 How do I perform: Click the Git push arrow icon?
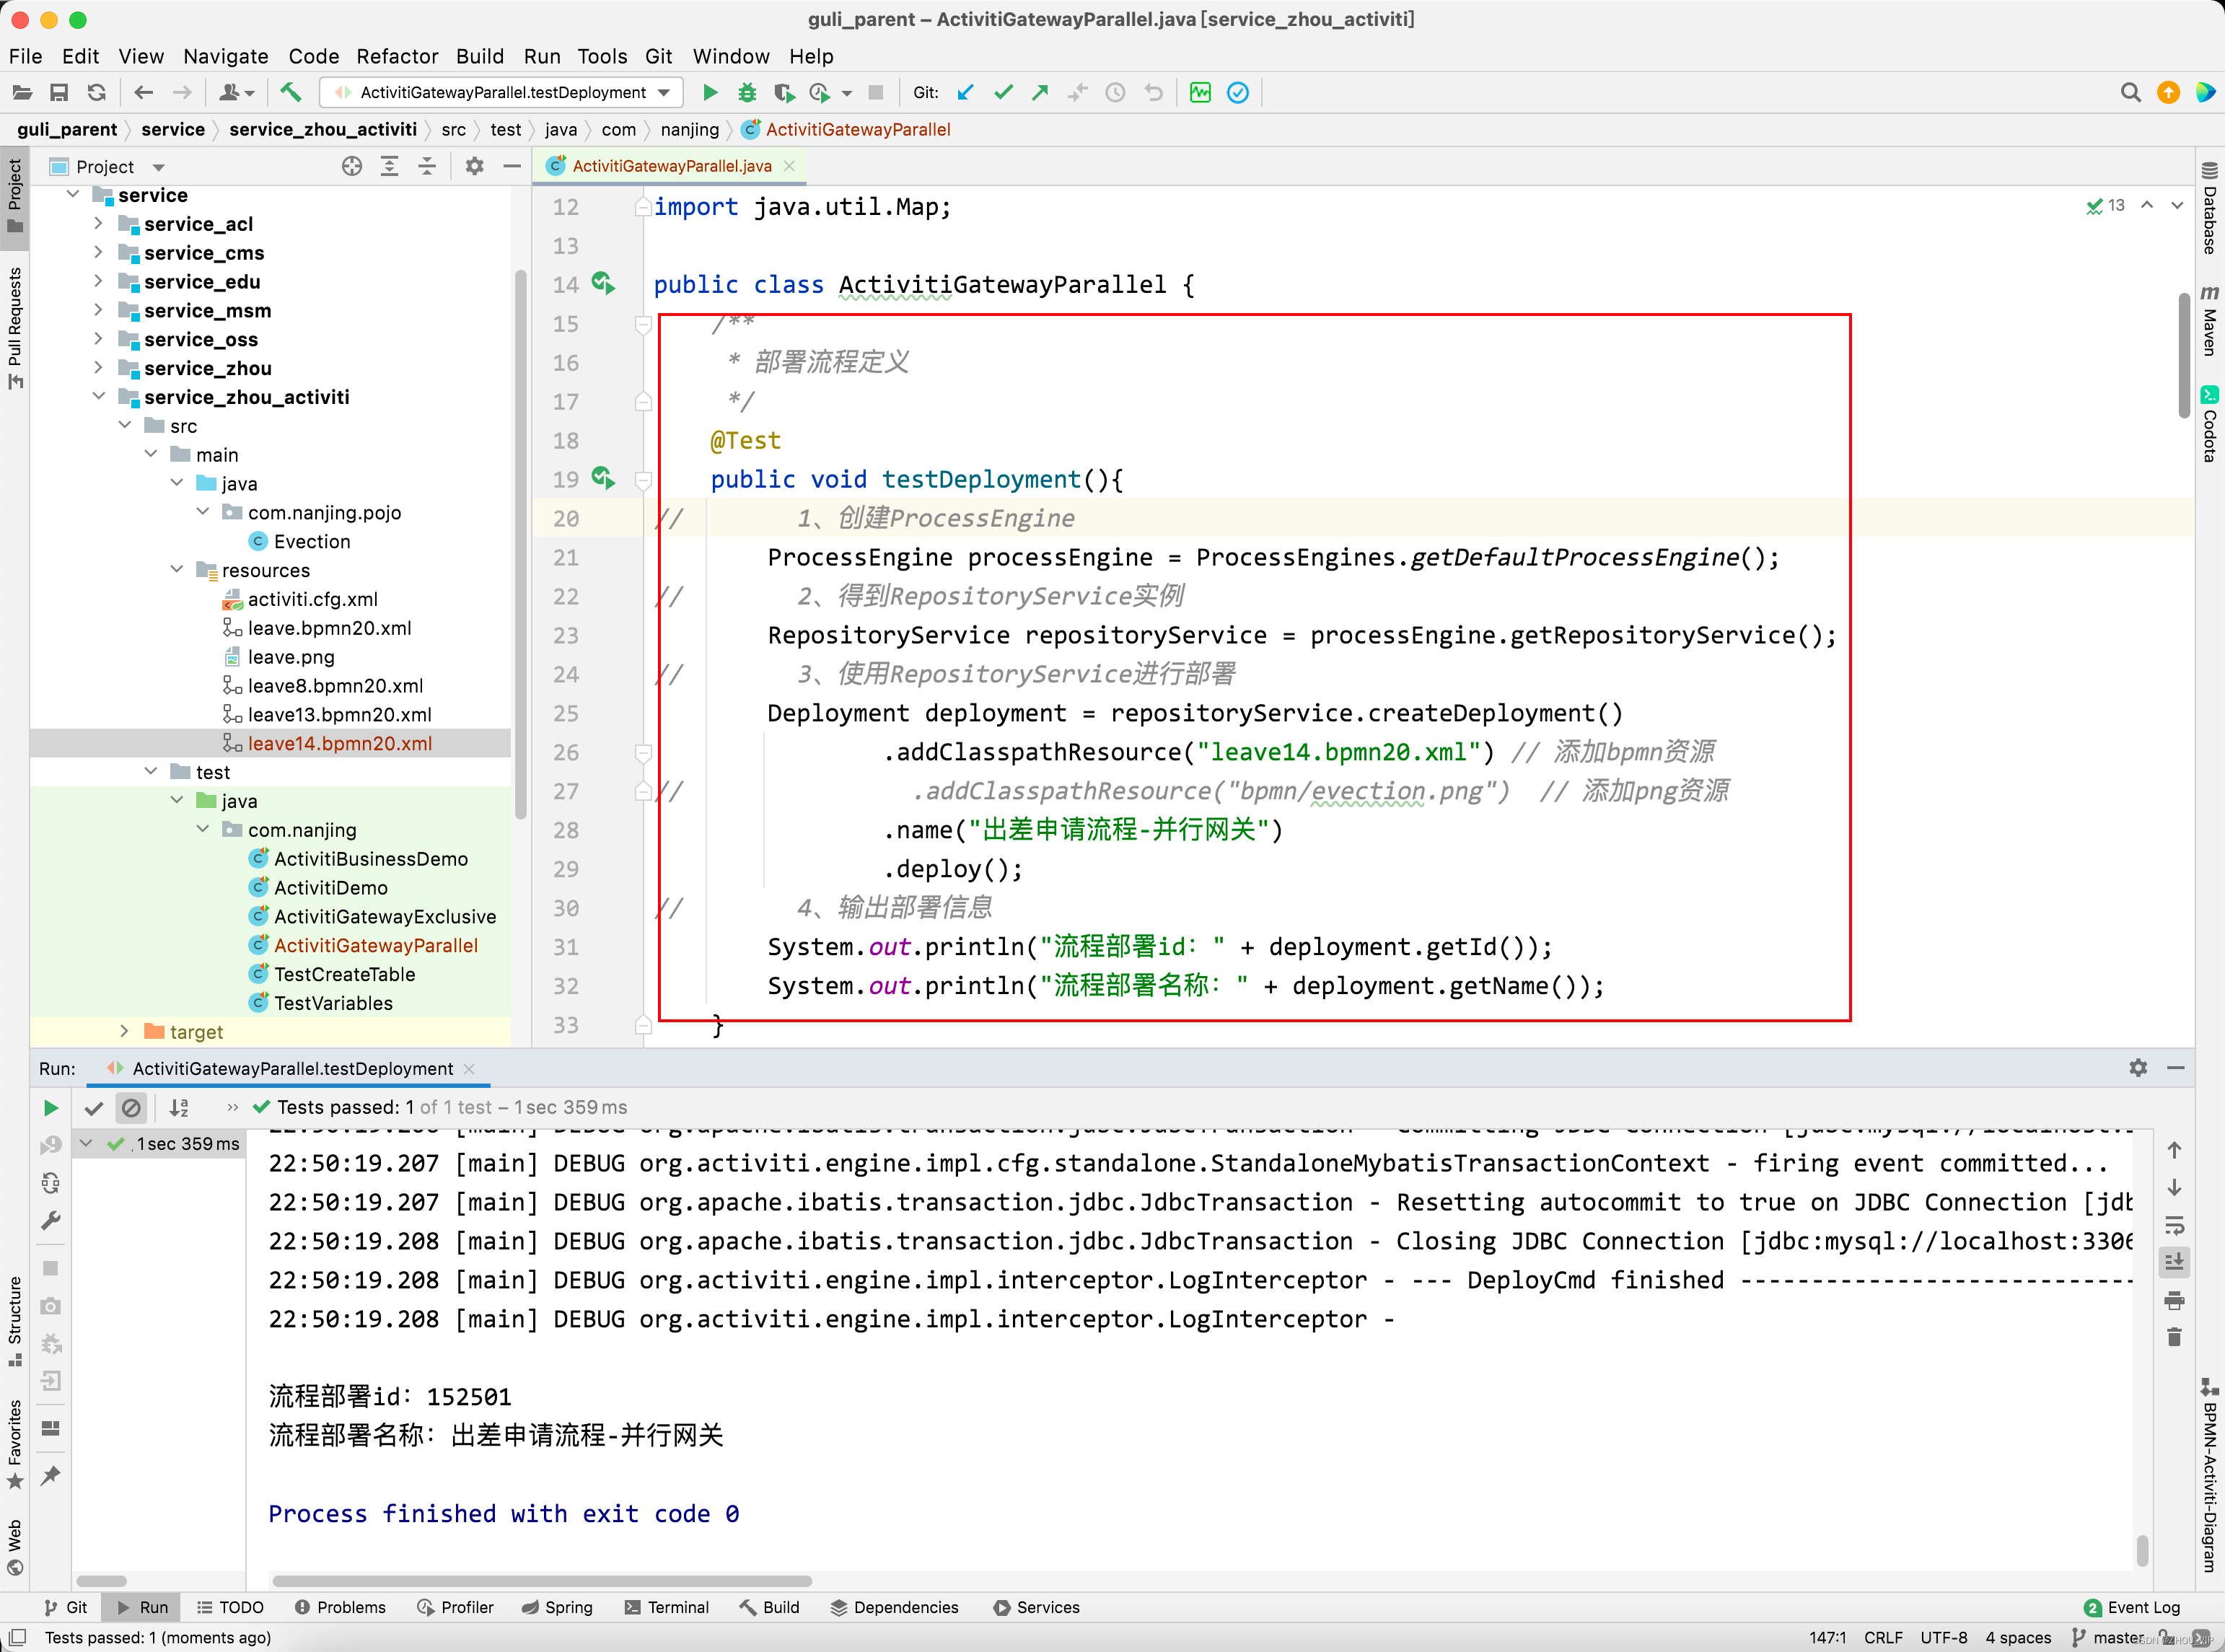click(x=1040, y=93)
